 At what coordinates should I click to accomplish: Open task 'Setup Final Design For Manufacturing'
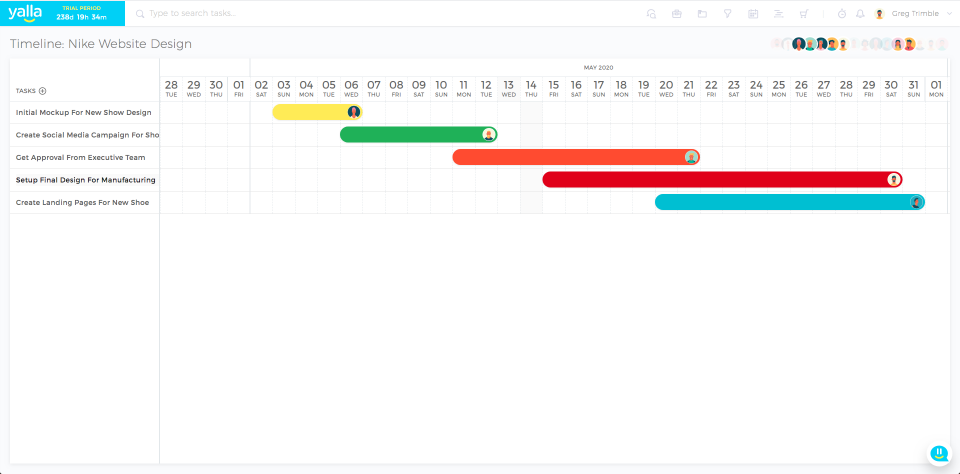(85, 180)
